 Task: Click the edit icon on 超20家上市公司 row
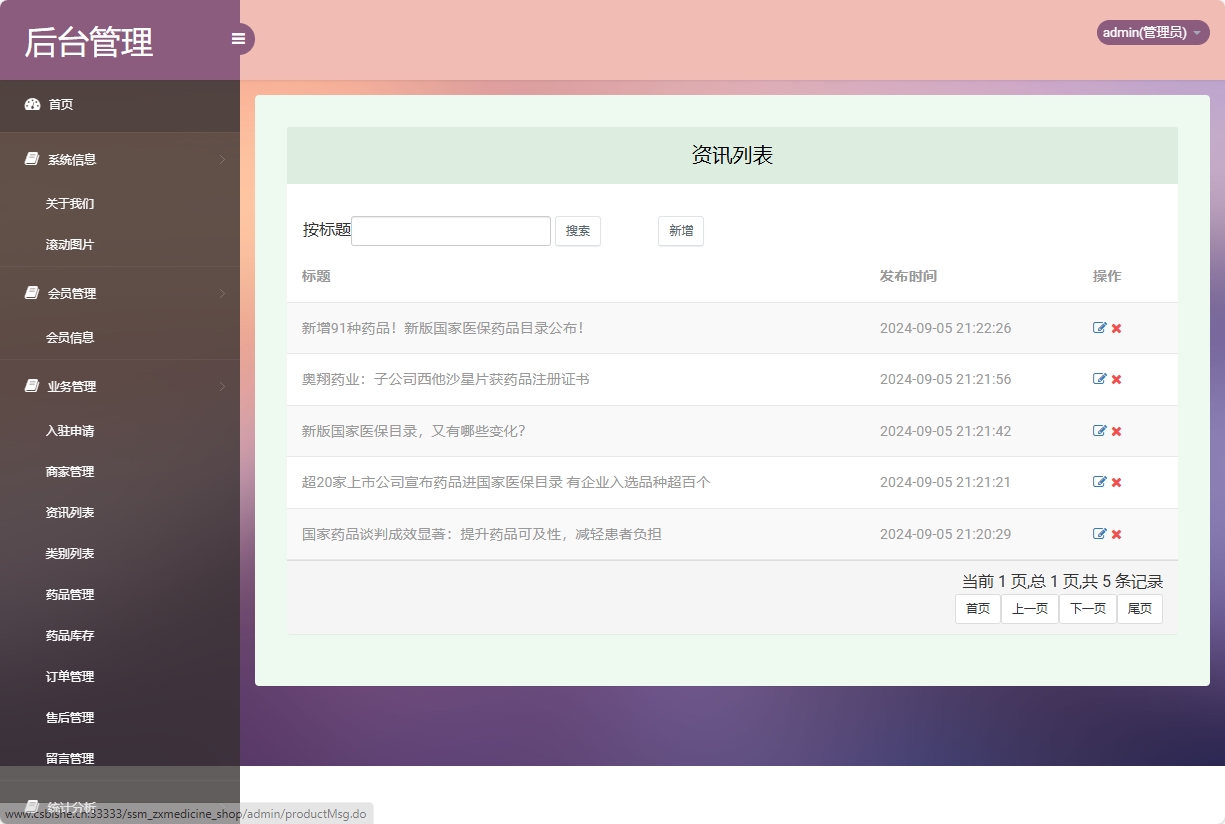tap(1100, 482)
